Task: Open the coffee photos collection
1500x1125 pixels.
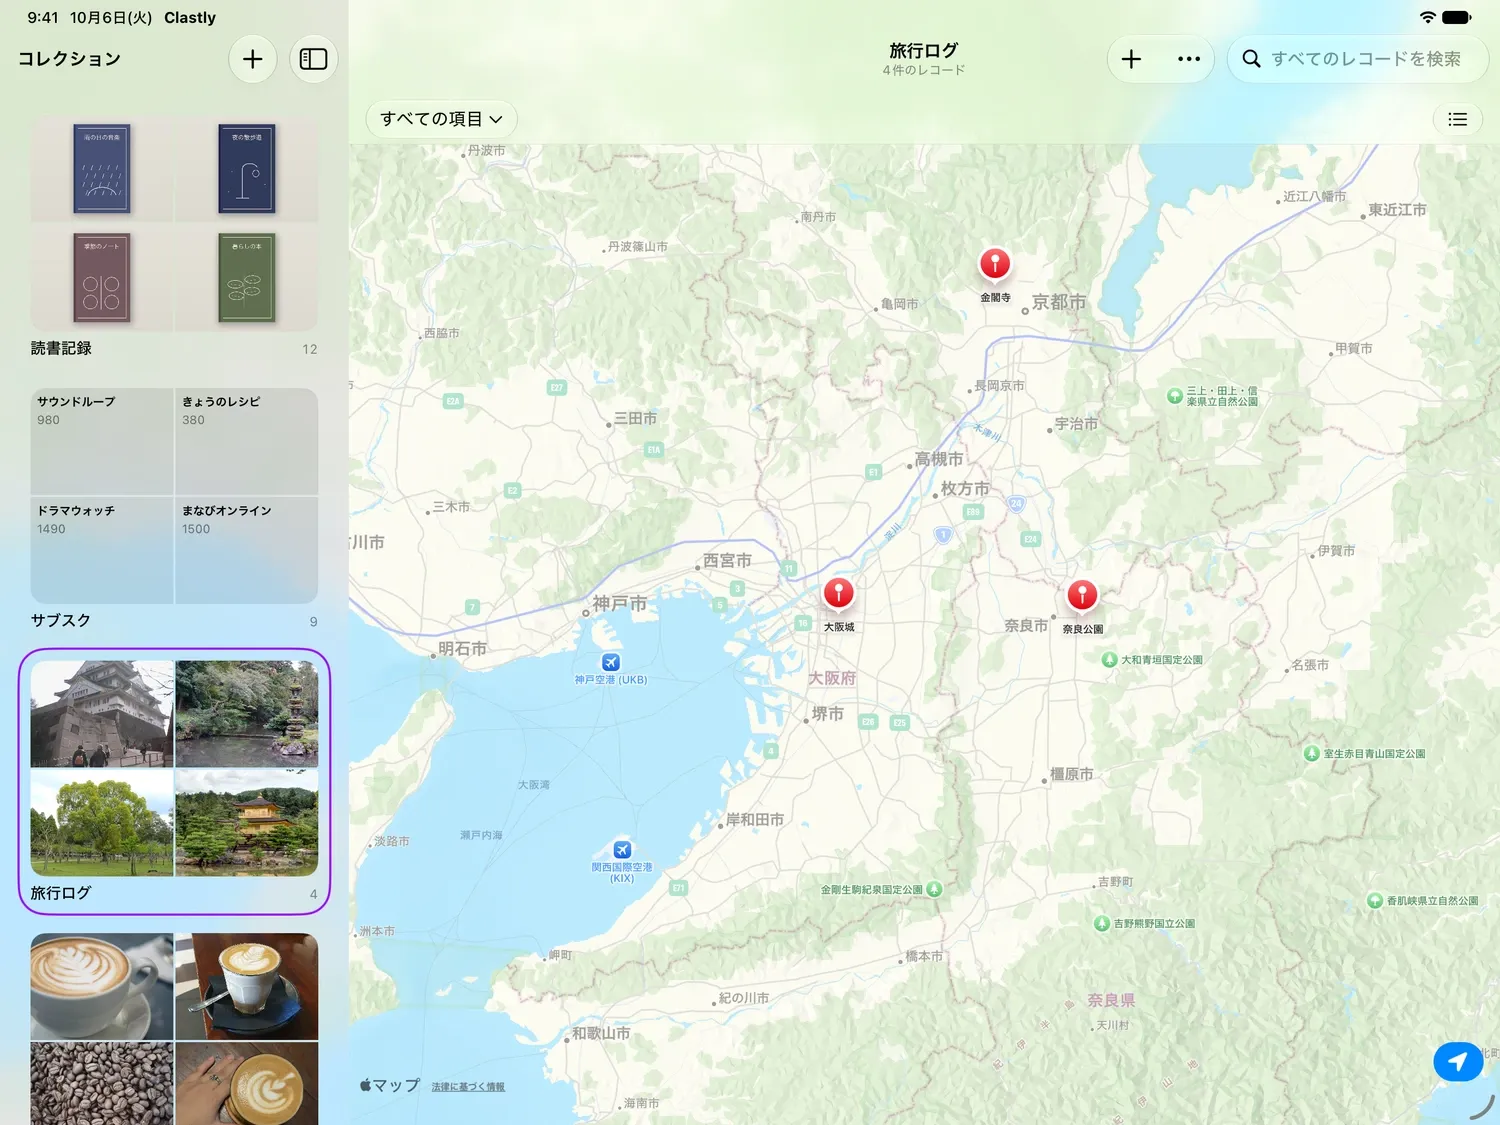Action: (x=174, y=1029)
